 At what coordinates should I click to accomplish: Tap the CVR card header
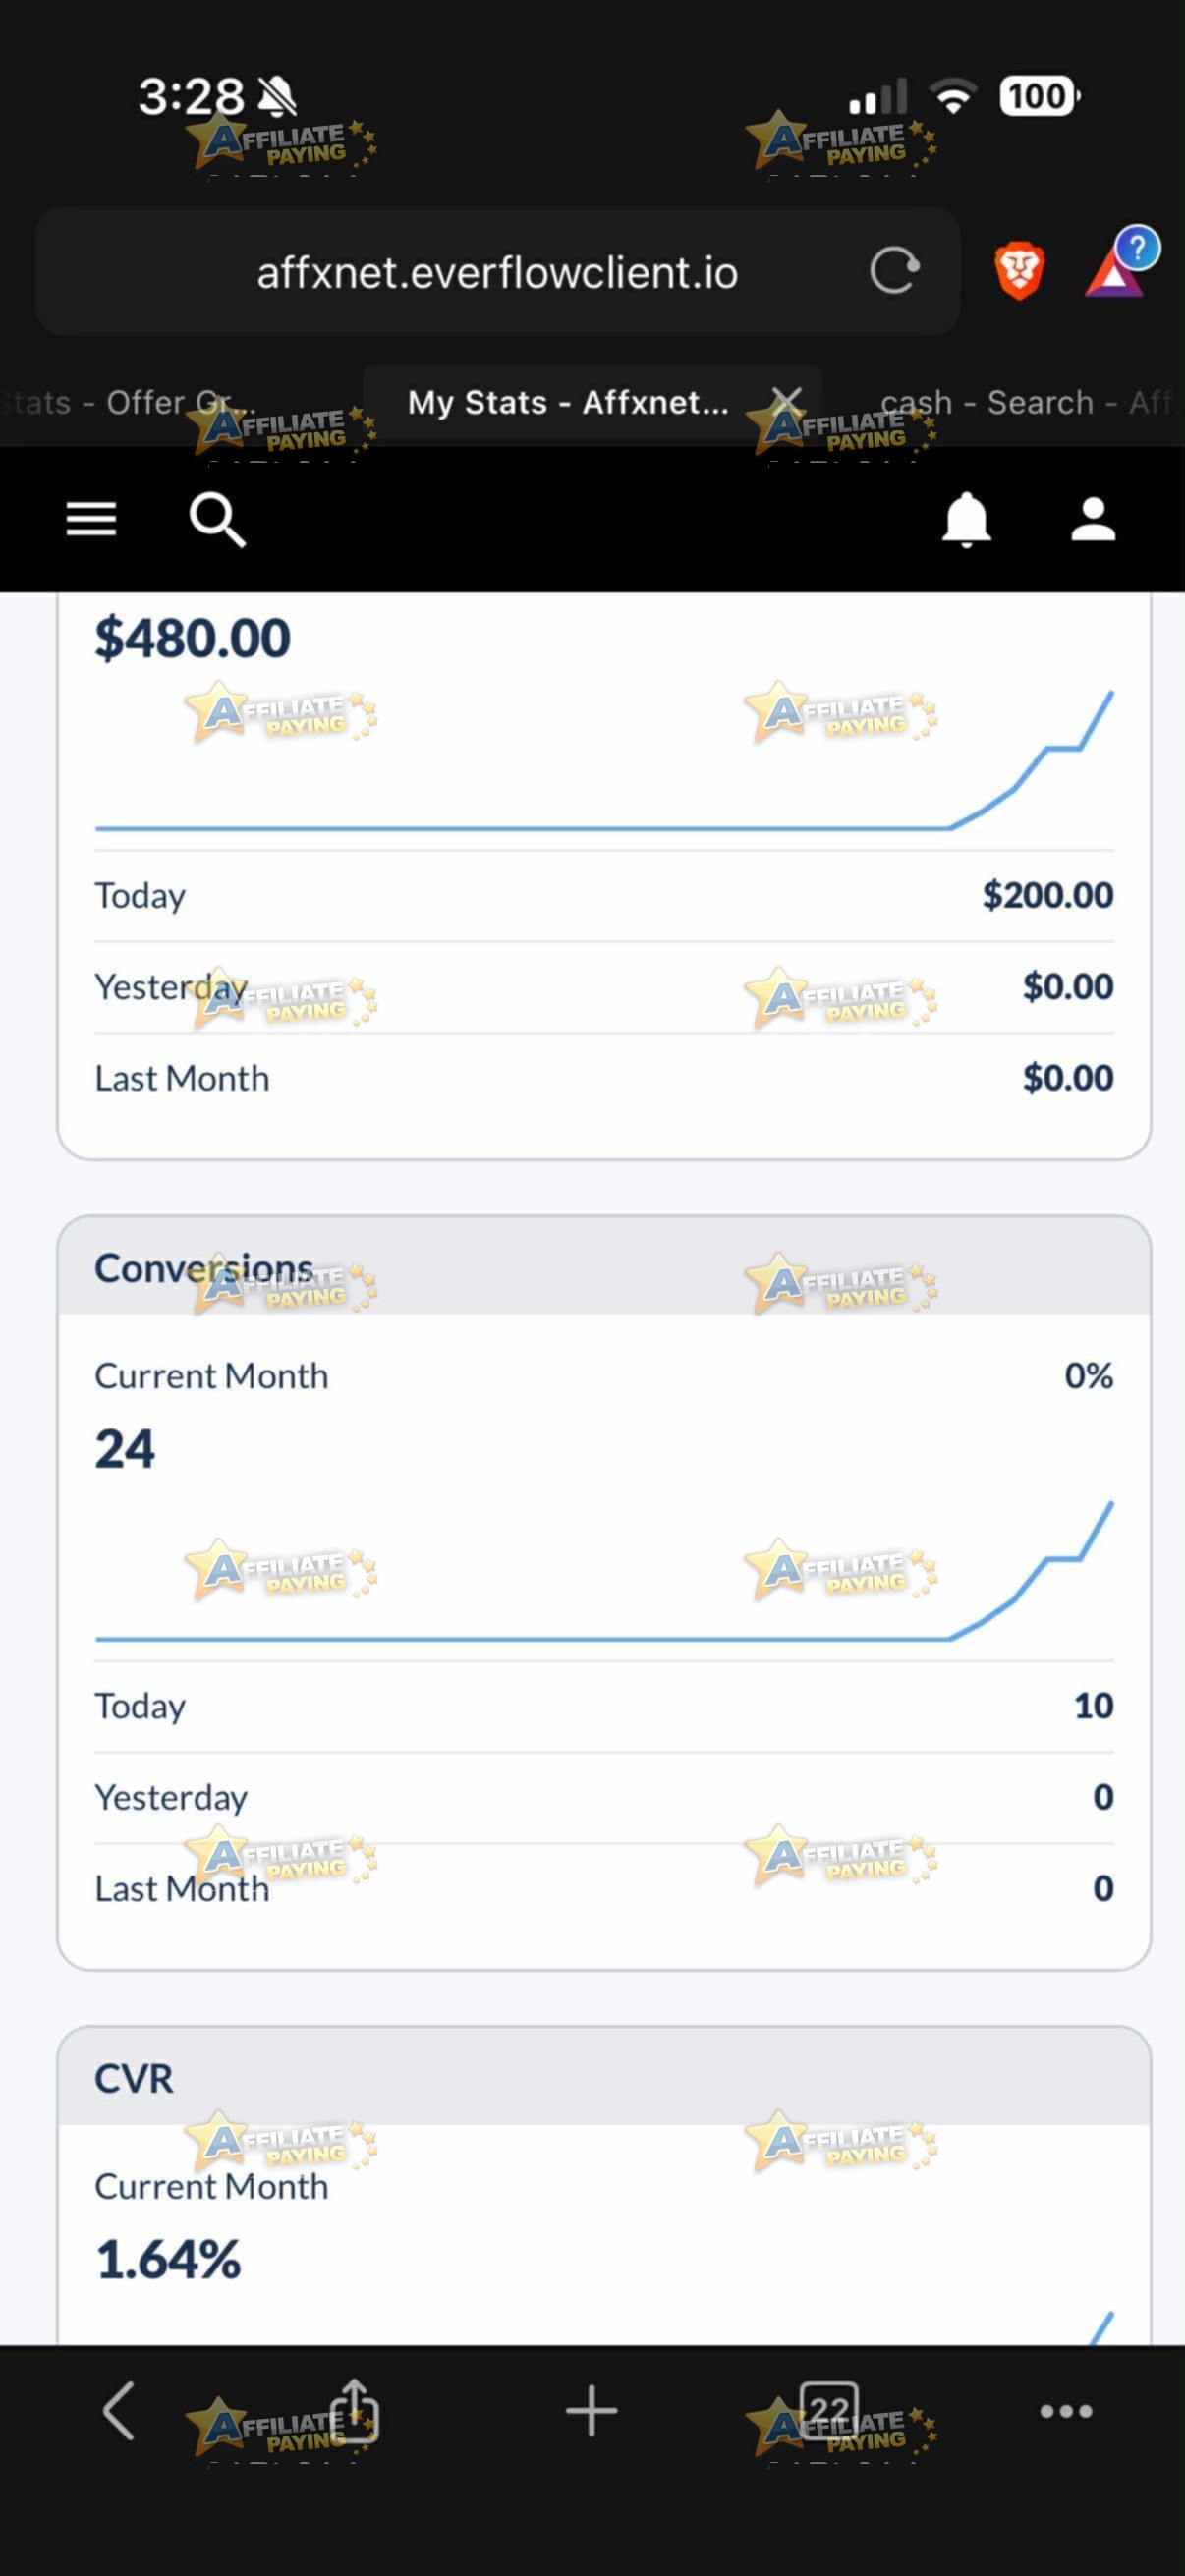click(604, 2076)
